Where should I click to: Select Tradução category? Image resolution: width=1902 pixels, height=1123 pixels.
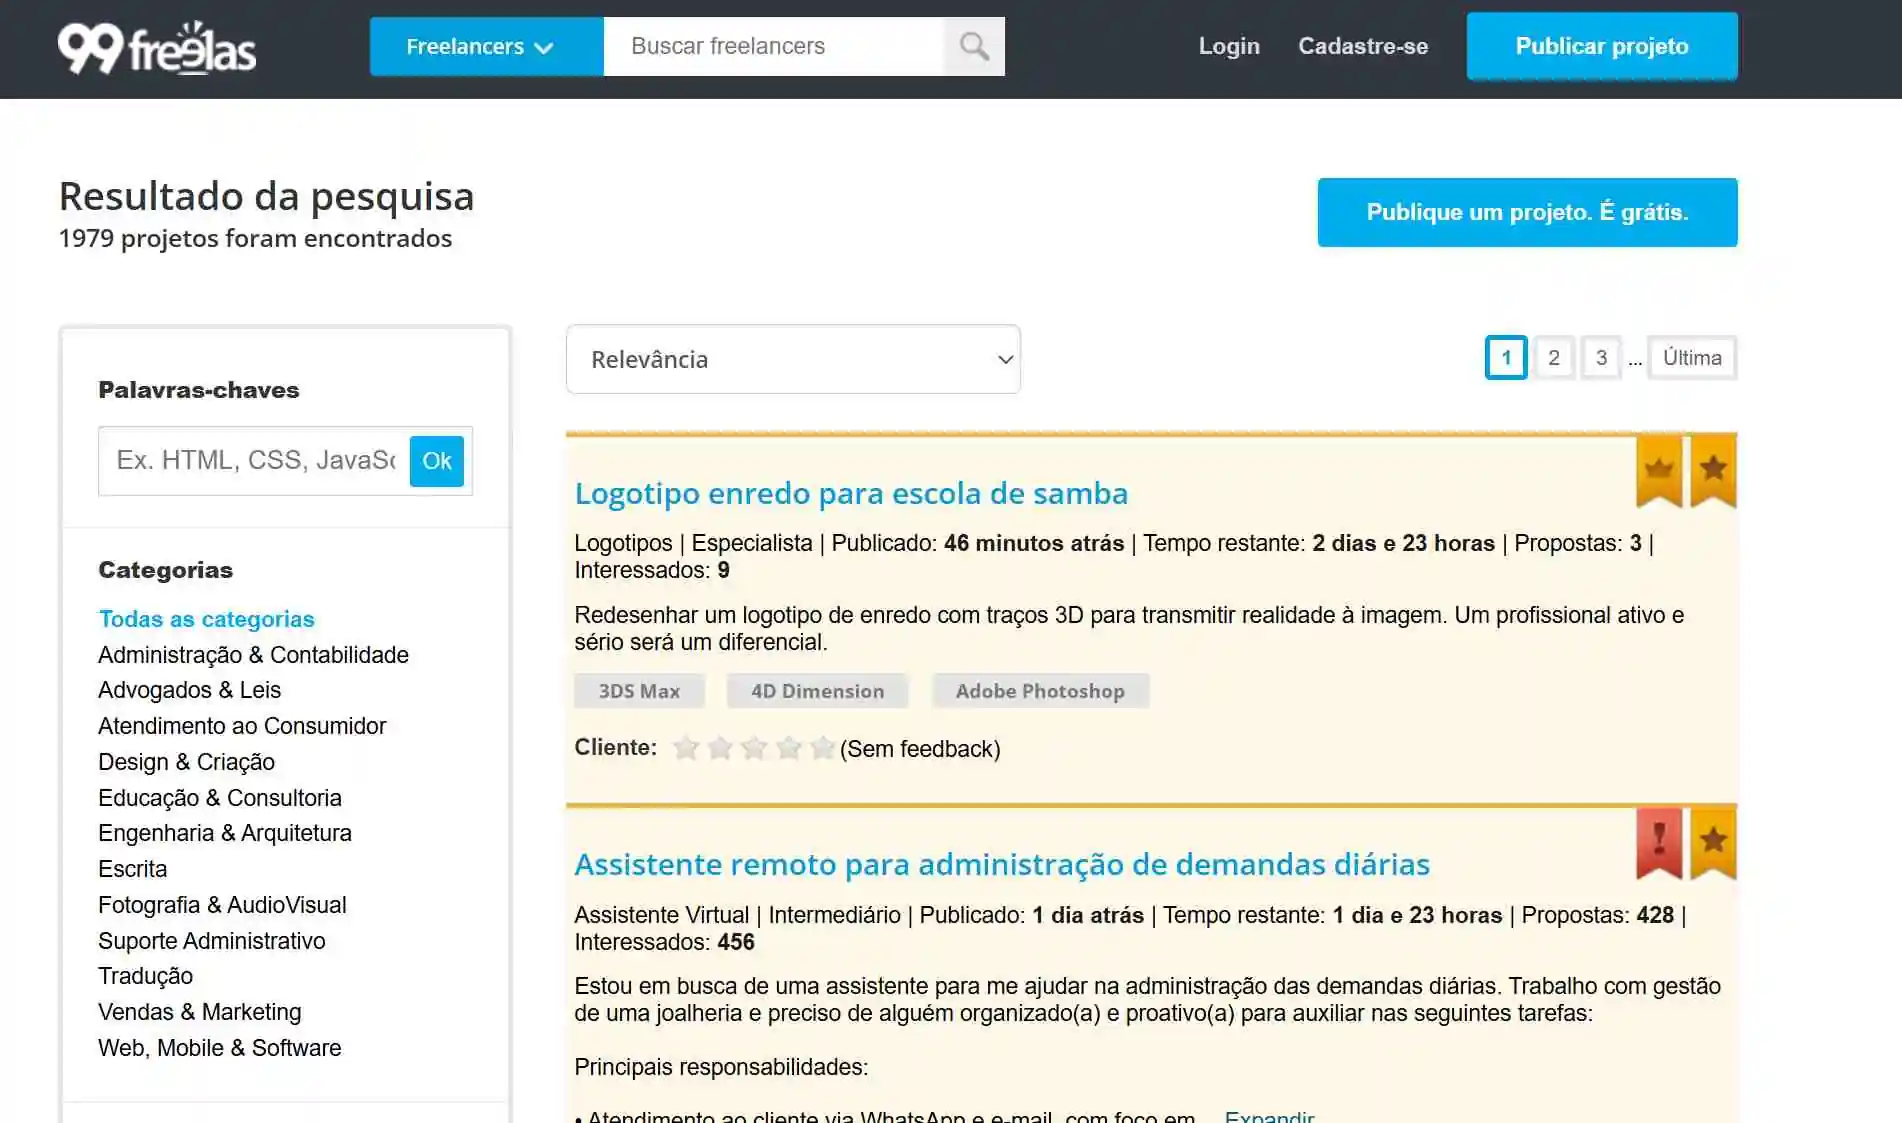click(145, 976)
